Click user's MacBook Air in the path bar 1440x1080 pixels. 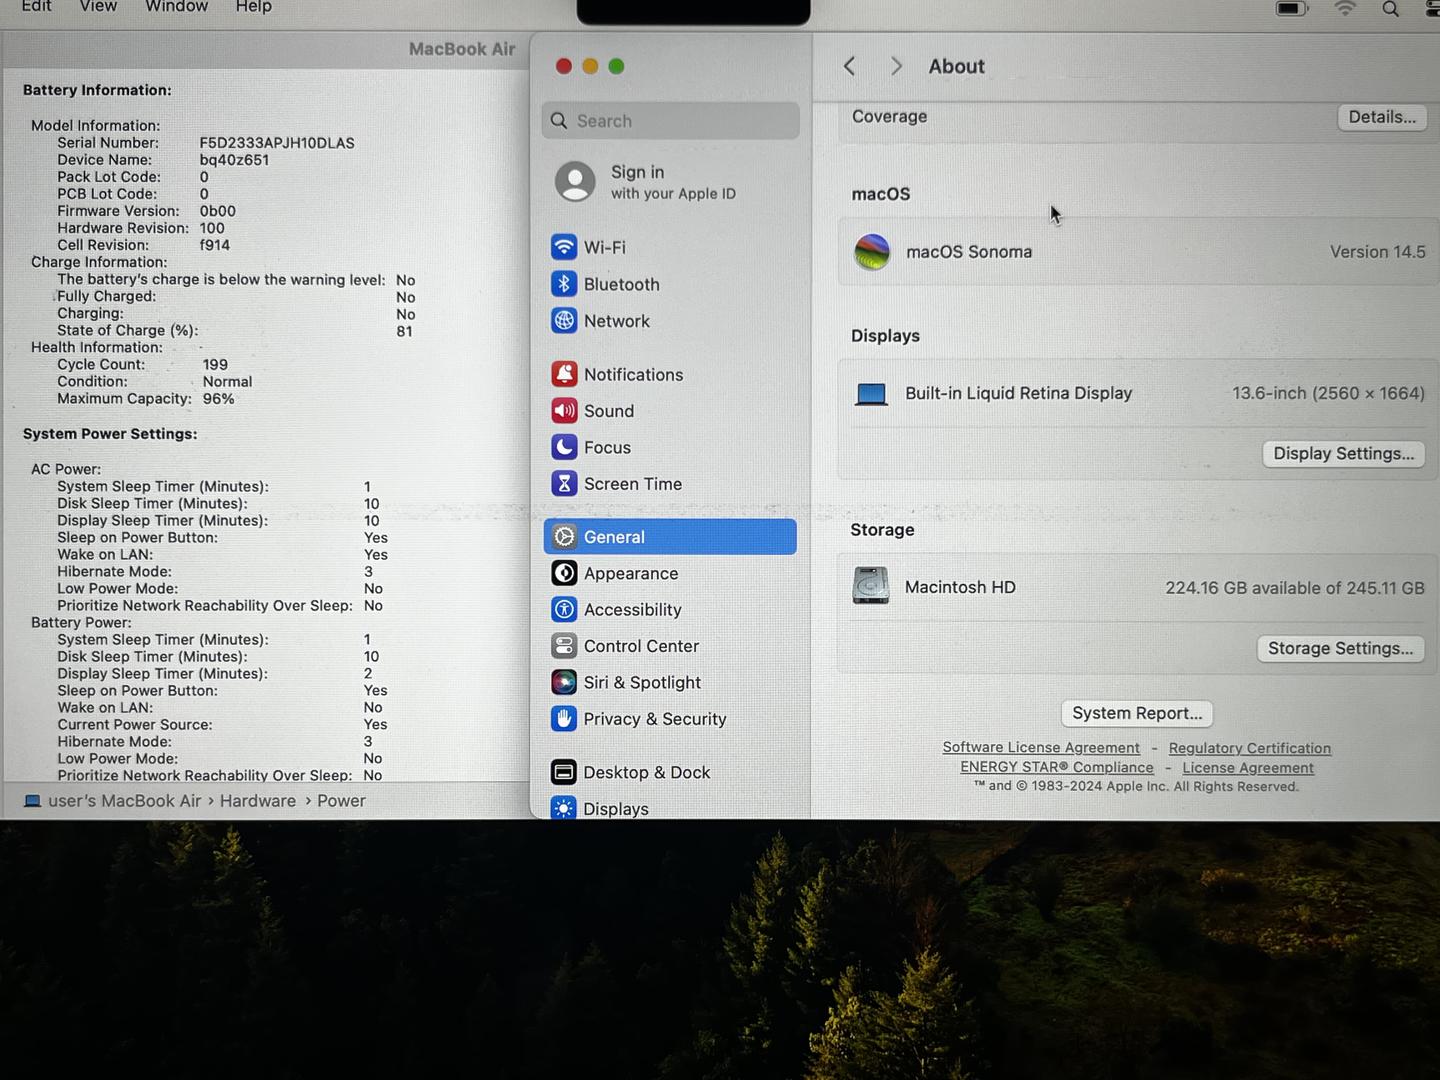pos(125,801)
